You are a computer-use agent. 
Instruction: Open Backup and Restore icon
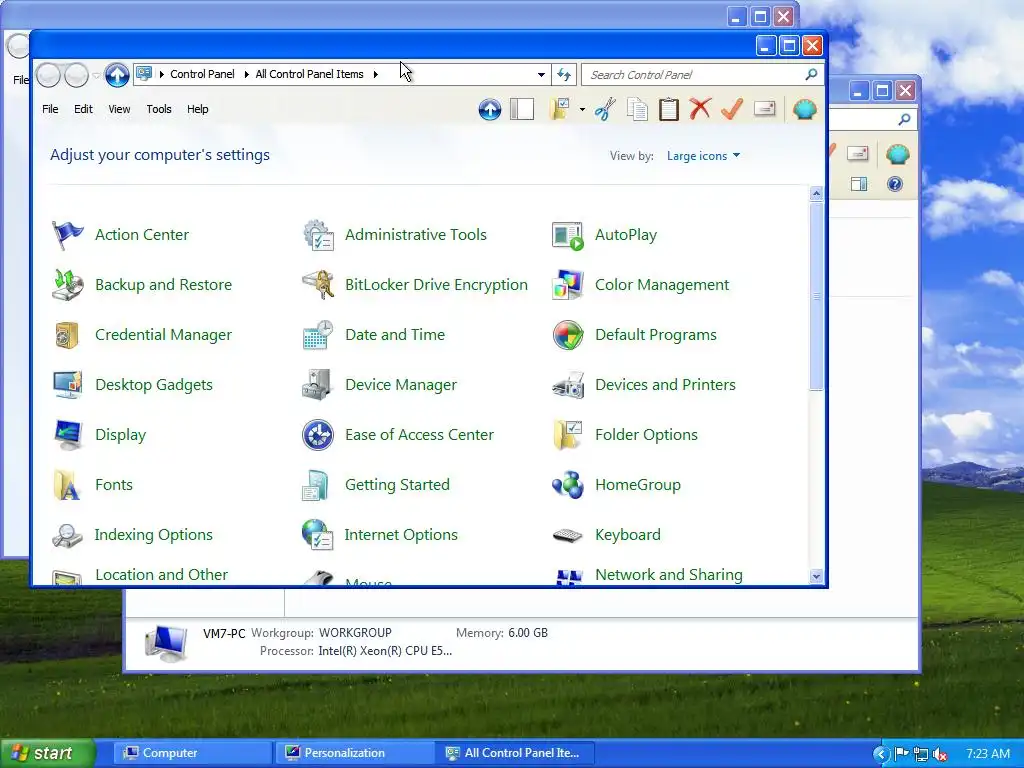(67, 285)
